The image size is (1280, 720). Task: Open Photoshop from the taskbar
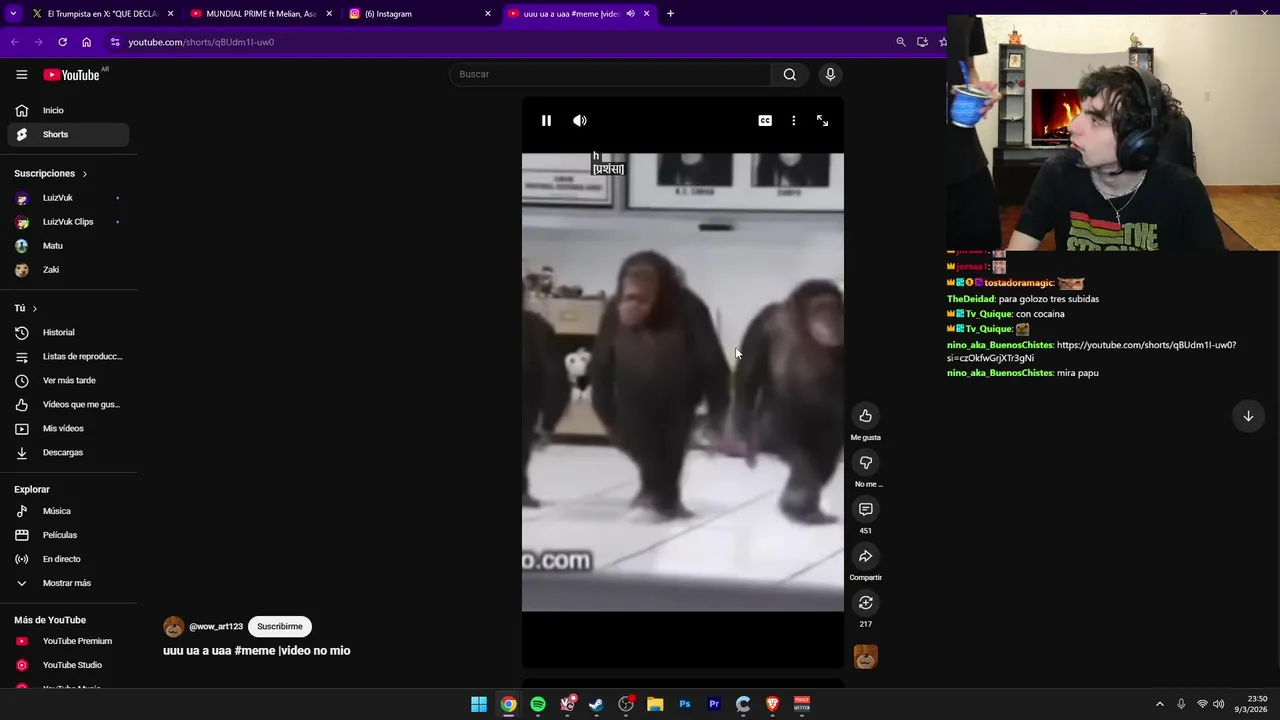pyautogui.click(x=685, y=704)
